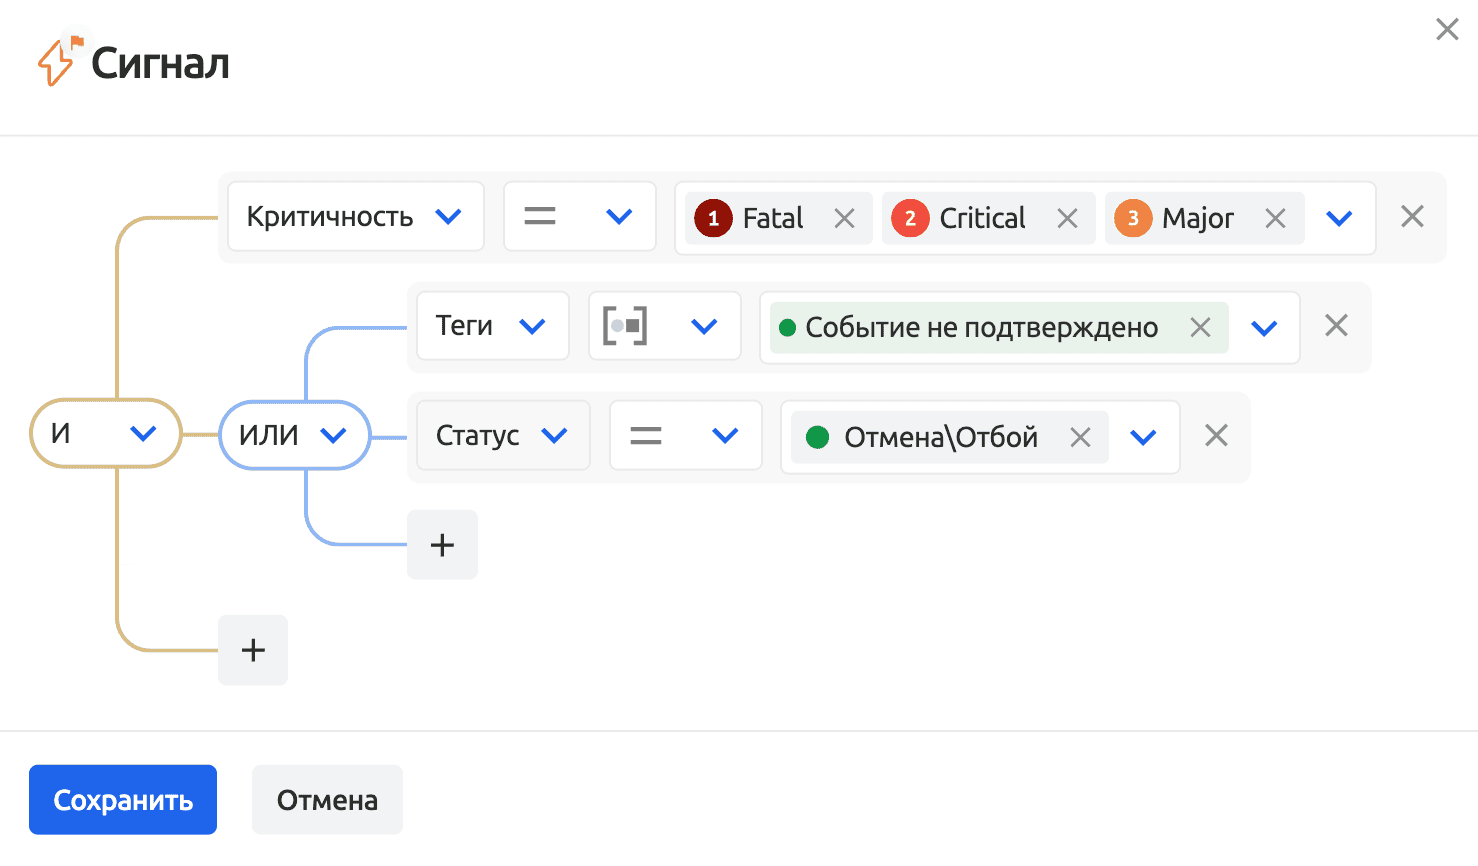Click the Отмена button
The image size is (1478, 866).
327,800
